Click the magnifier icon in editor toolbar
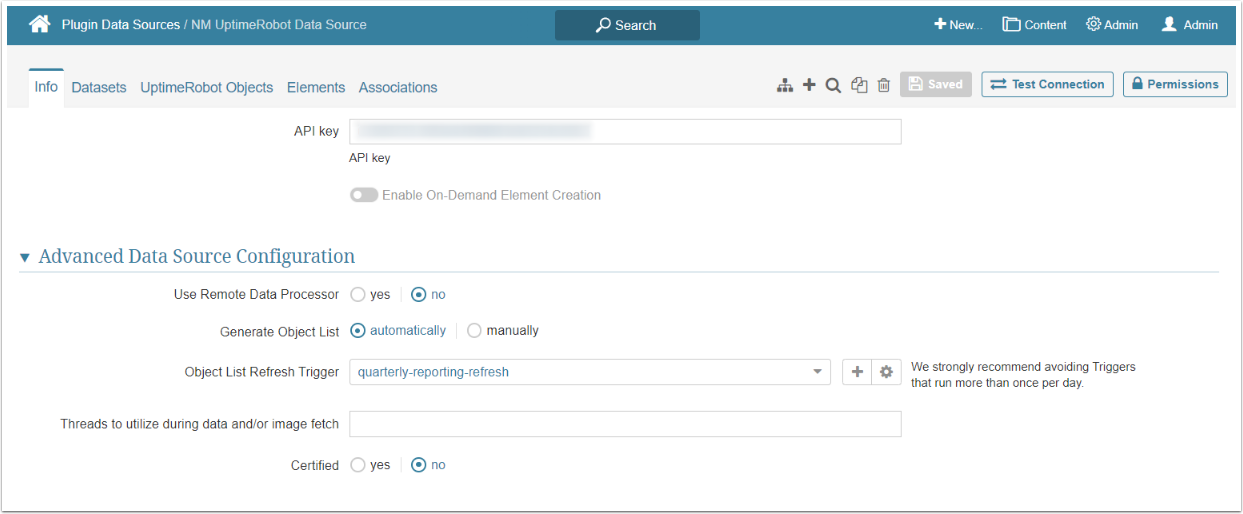1243x514 pixels. pos(833,86)
